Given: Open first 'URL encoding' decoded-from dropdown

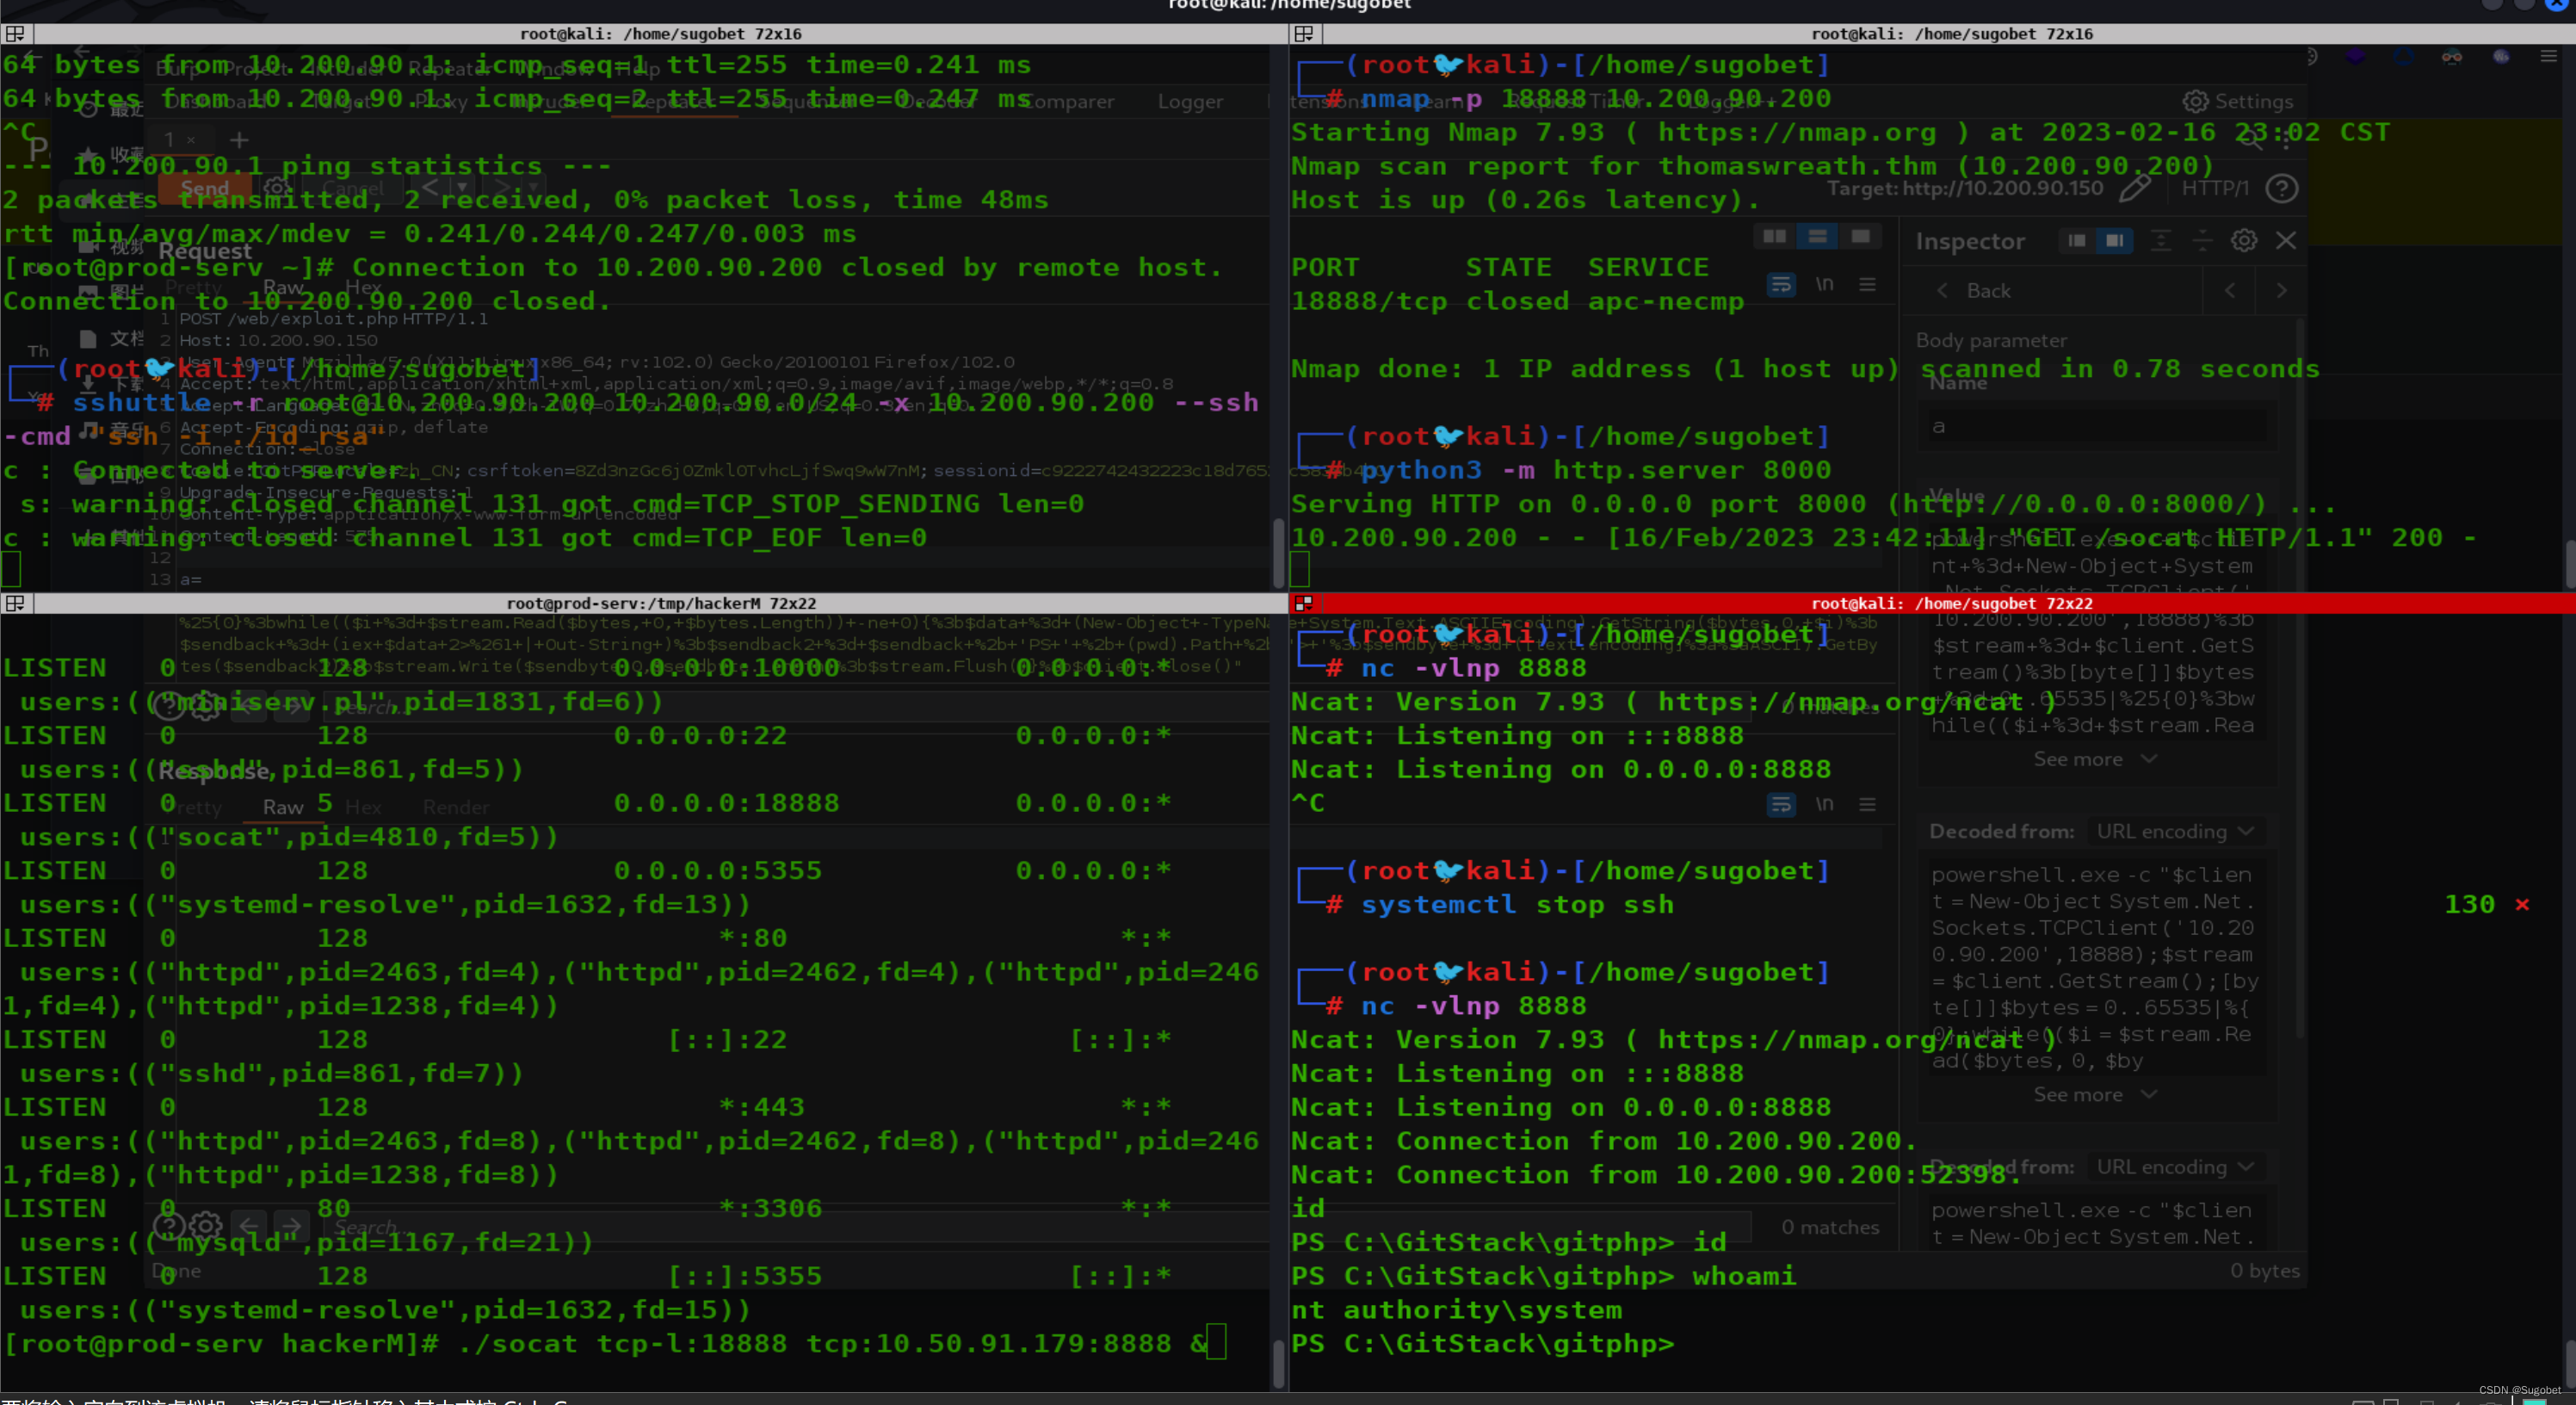Looking at the screenshot, I should coord(2175,832).
